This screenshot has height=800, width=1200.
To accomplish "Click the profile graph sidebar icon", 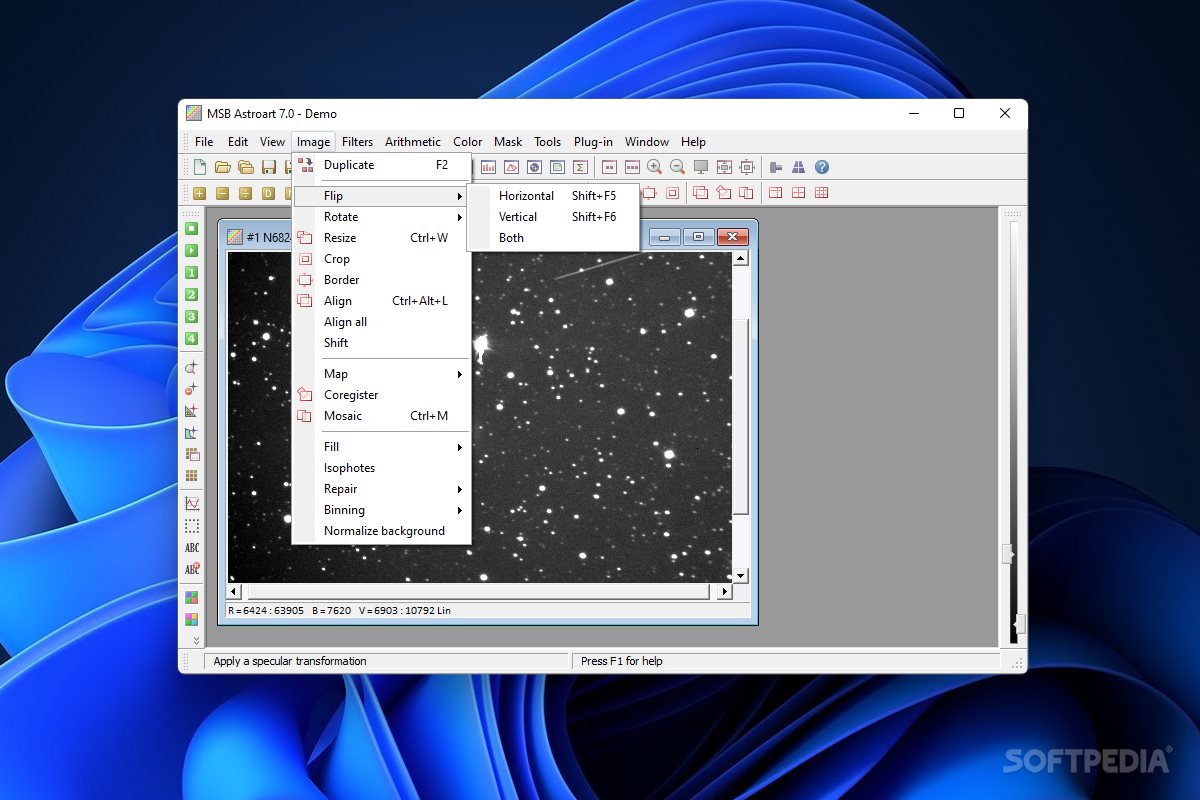I will pyautogui.click(x=191, y=503).
